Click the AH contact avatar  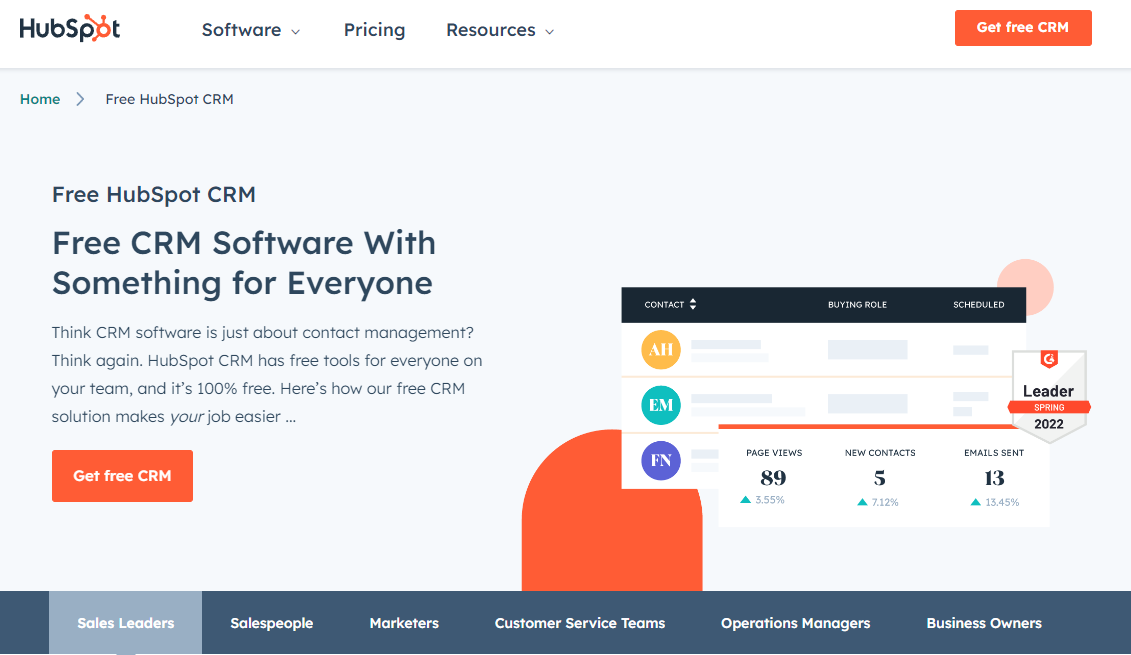click(x=661, y=350)
